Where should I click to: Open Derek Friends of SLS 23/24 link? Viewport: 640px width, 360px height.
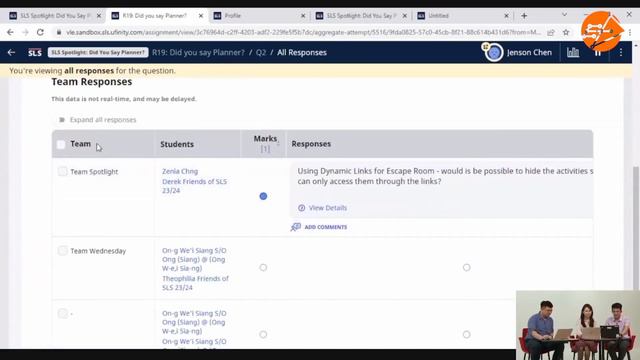click(194, 186)
